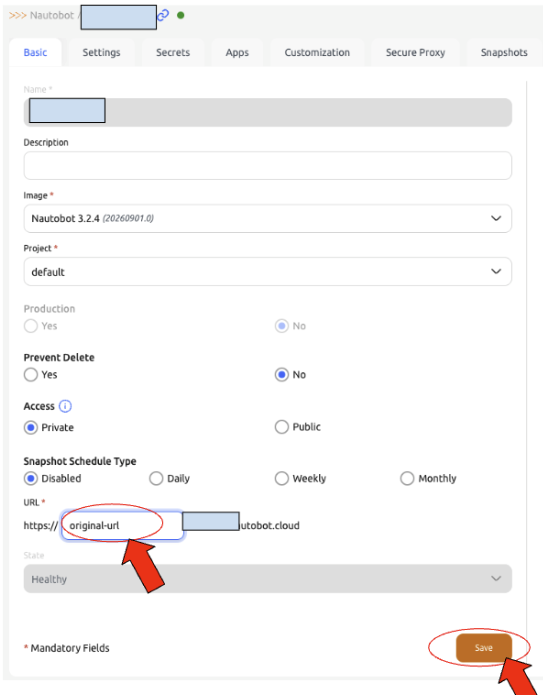Switch to the Settings tab
The image size is (543, 695).
click(101, 52)
